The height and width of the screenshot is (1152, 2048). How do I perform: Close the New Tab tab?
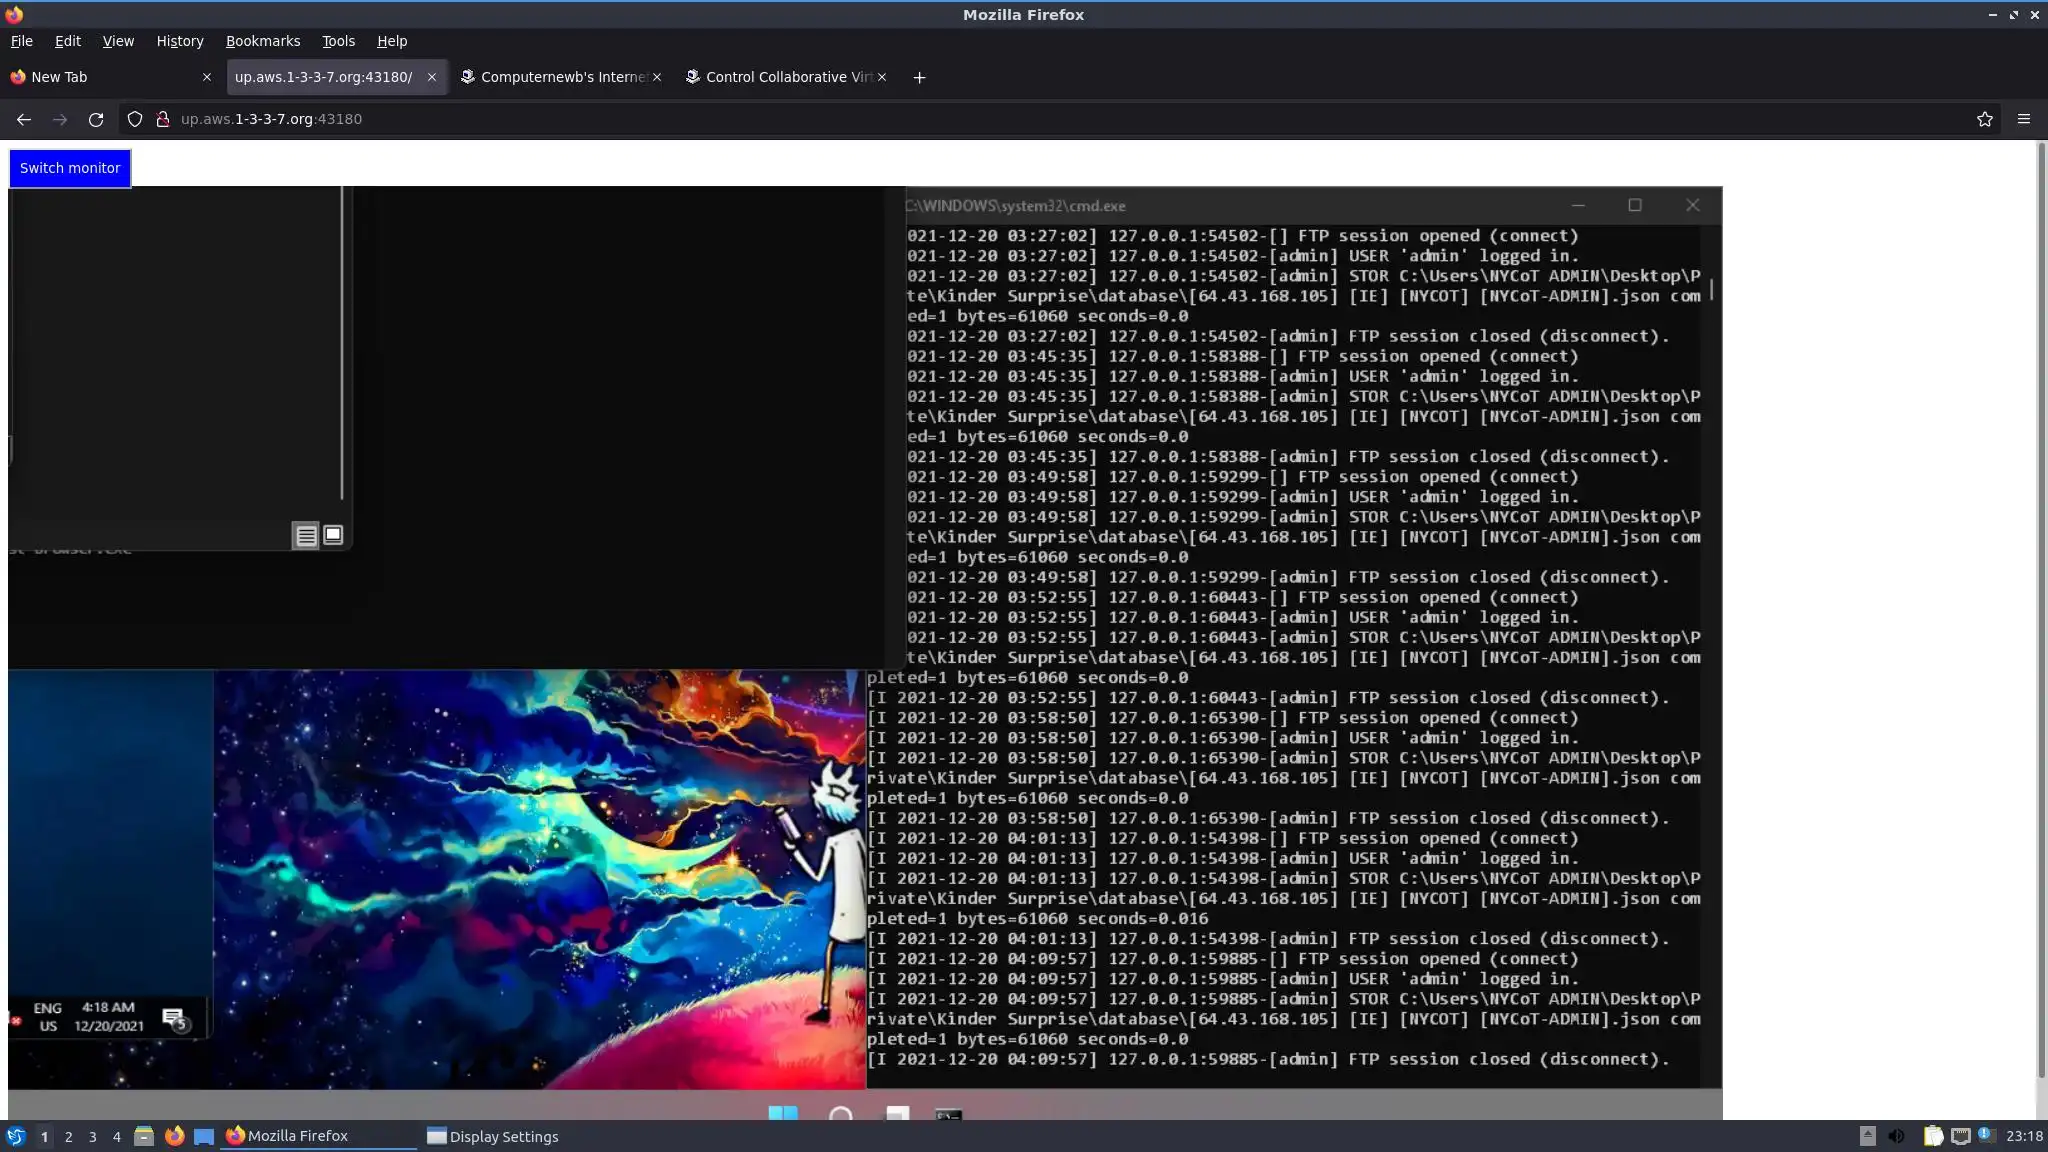207,77
